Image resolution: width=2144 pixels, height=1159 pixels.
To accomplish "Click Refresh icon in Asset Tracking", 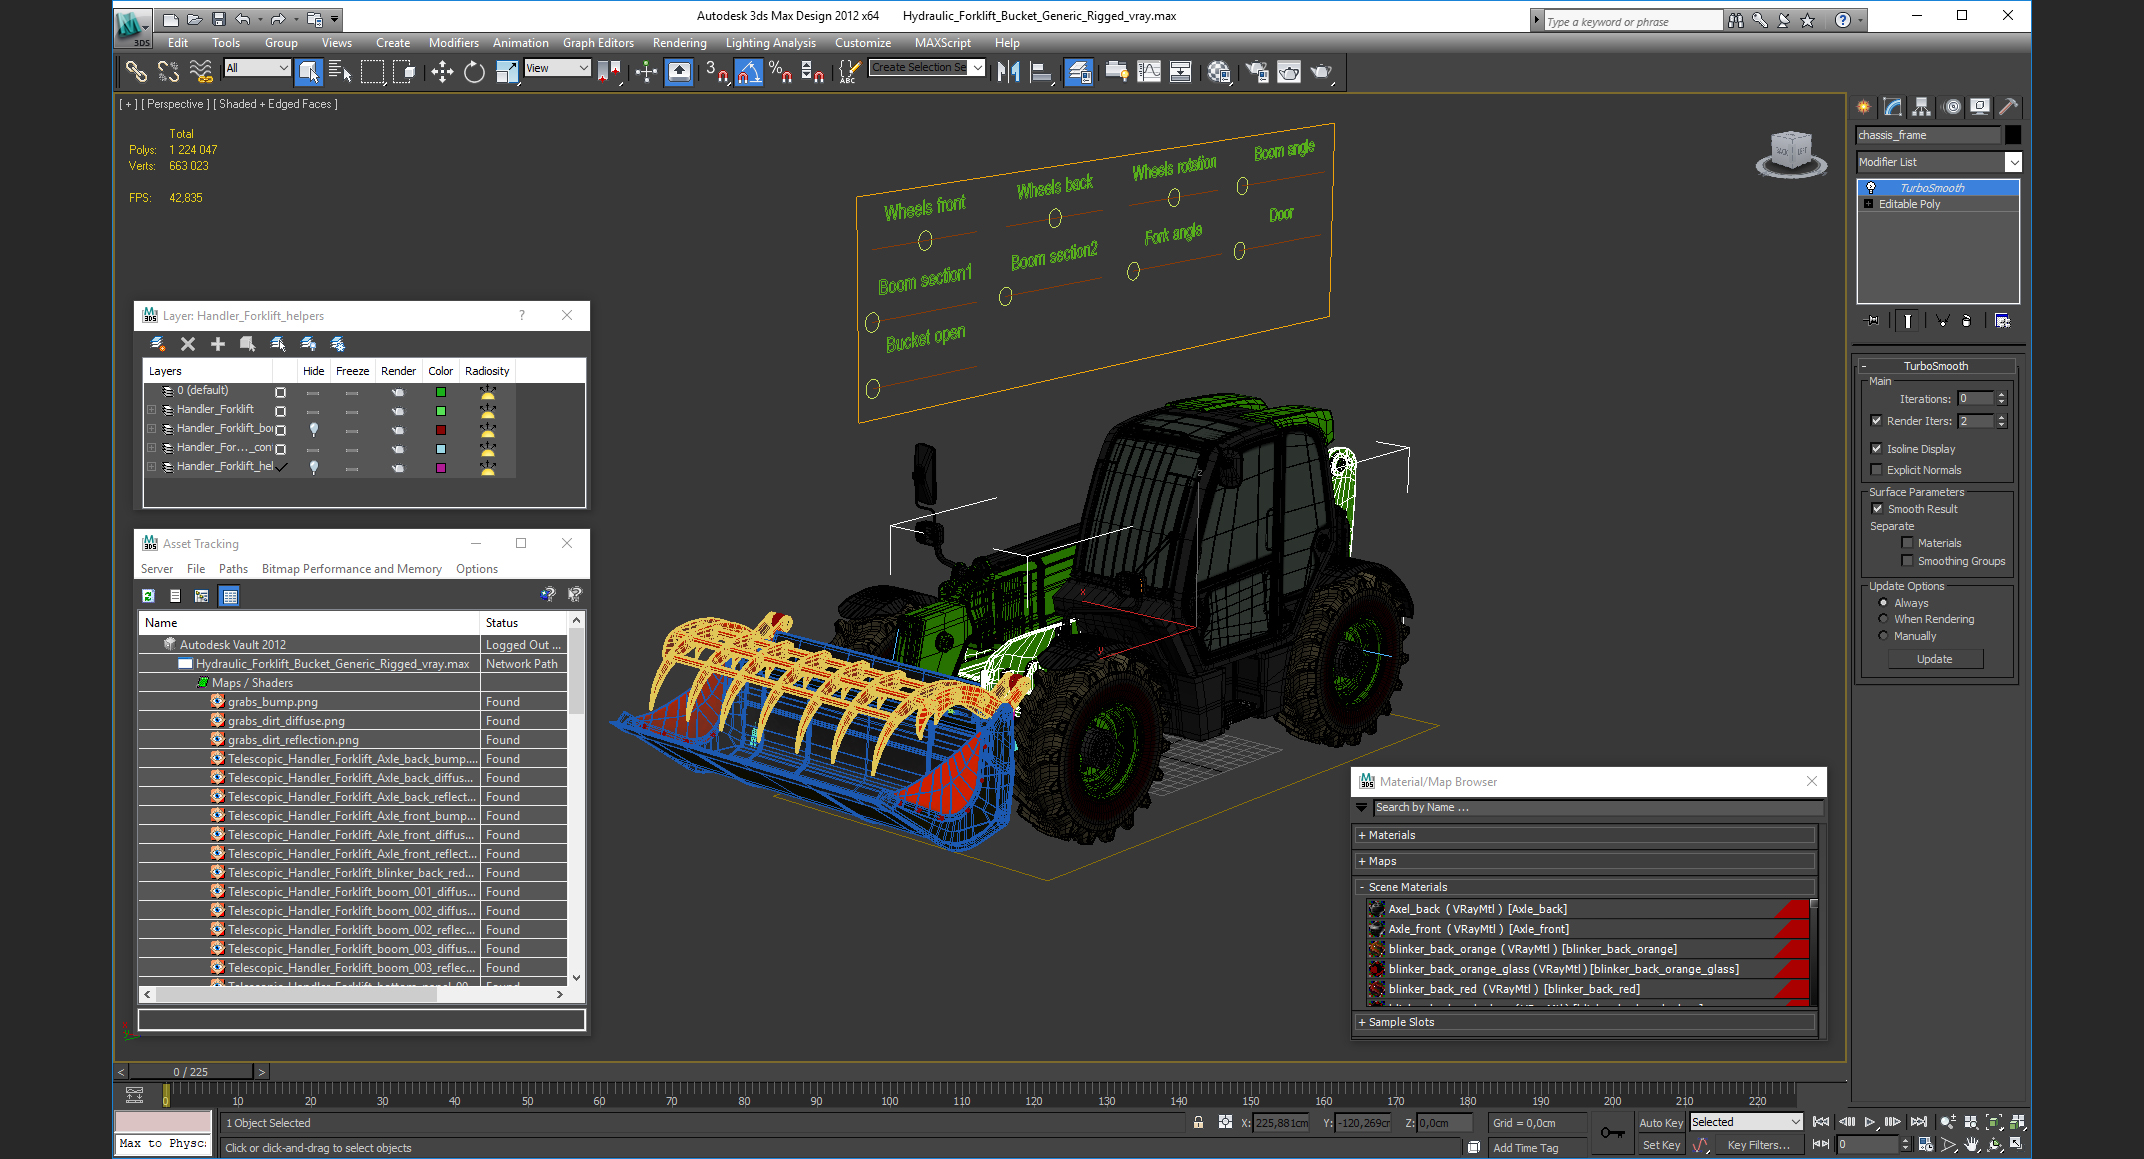I will (x=148, y=596).
